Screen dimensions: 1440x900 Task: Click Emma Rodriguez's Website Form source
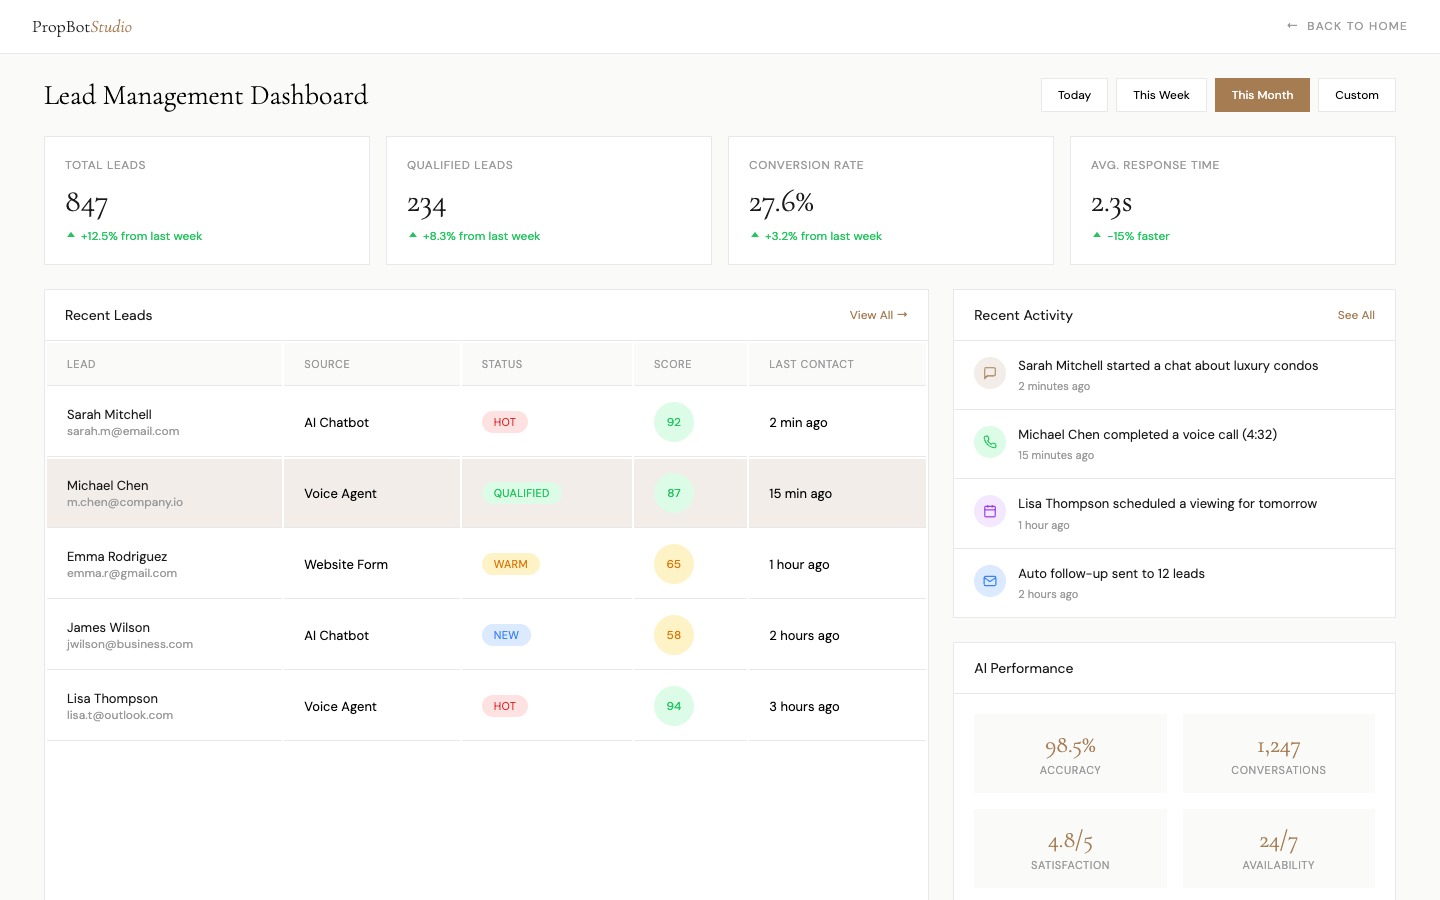click(x=346, y=564)
